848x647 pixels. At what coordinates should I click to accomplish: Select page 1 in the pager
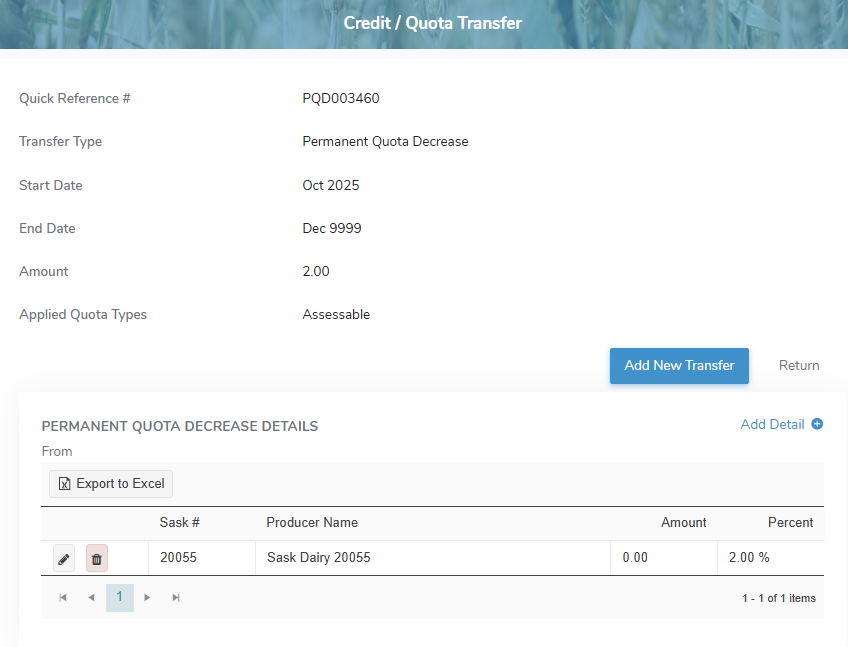pos(119,598)
